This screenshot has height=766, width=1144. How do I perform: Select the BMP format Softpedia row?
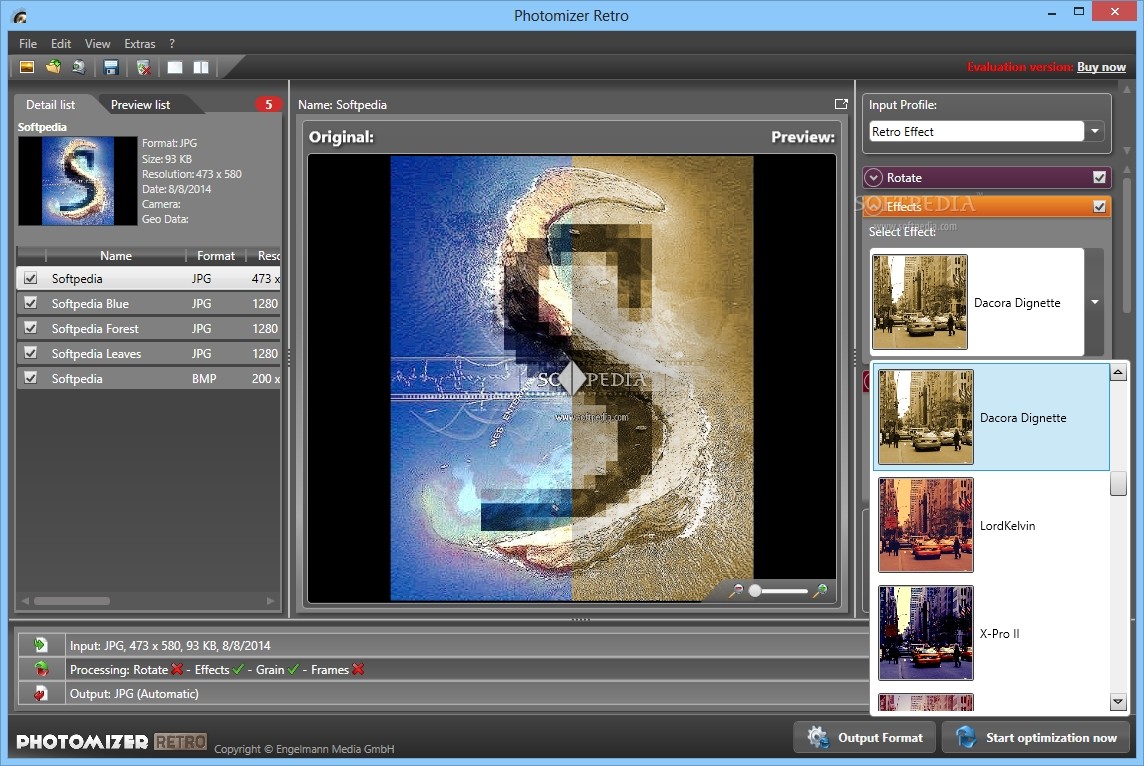148,378
